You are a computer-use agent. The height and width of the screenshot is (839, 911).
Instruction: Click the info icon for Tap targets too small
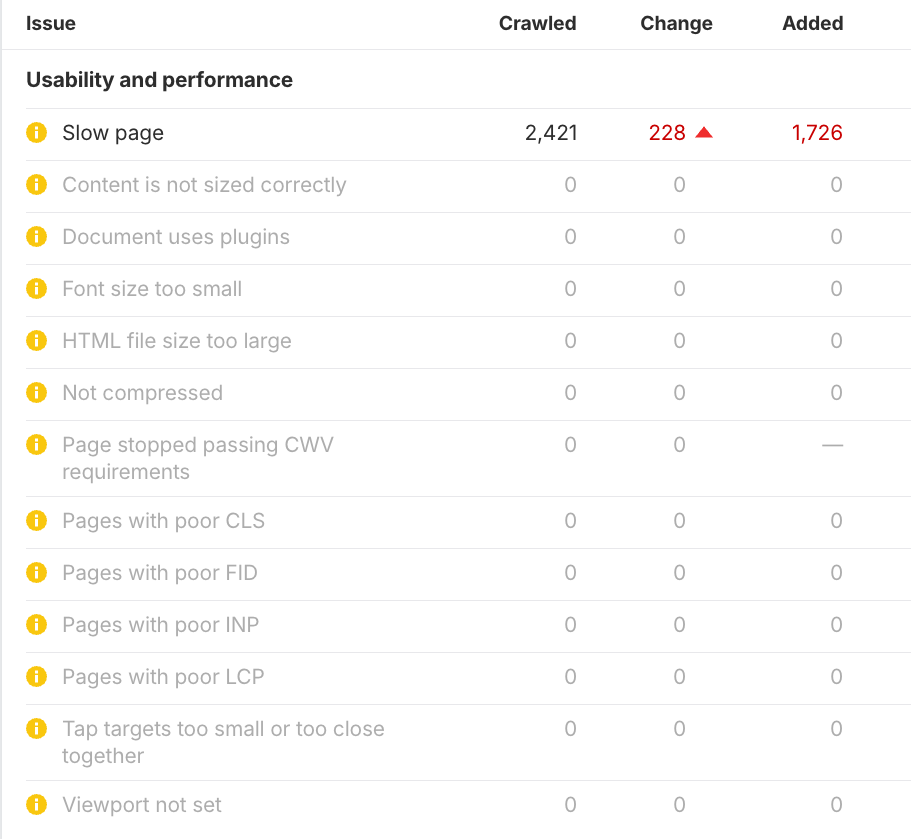tap(36, 729)
